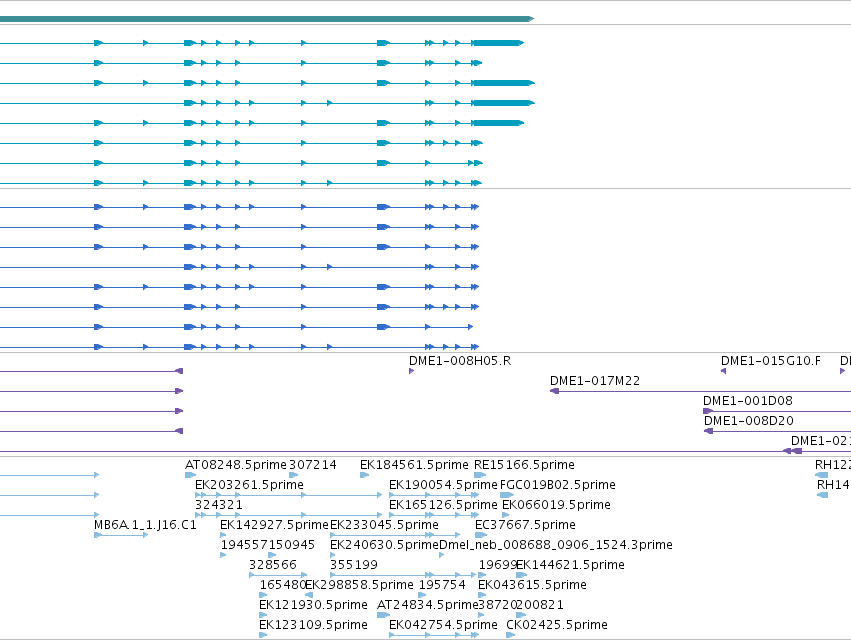Click the EK144621.5prime EST label
This screenshot has height=640, width=851.
coord(570,565)
